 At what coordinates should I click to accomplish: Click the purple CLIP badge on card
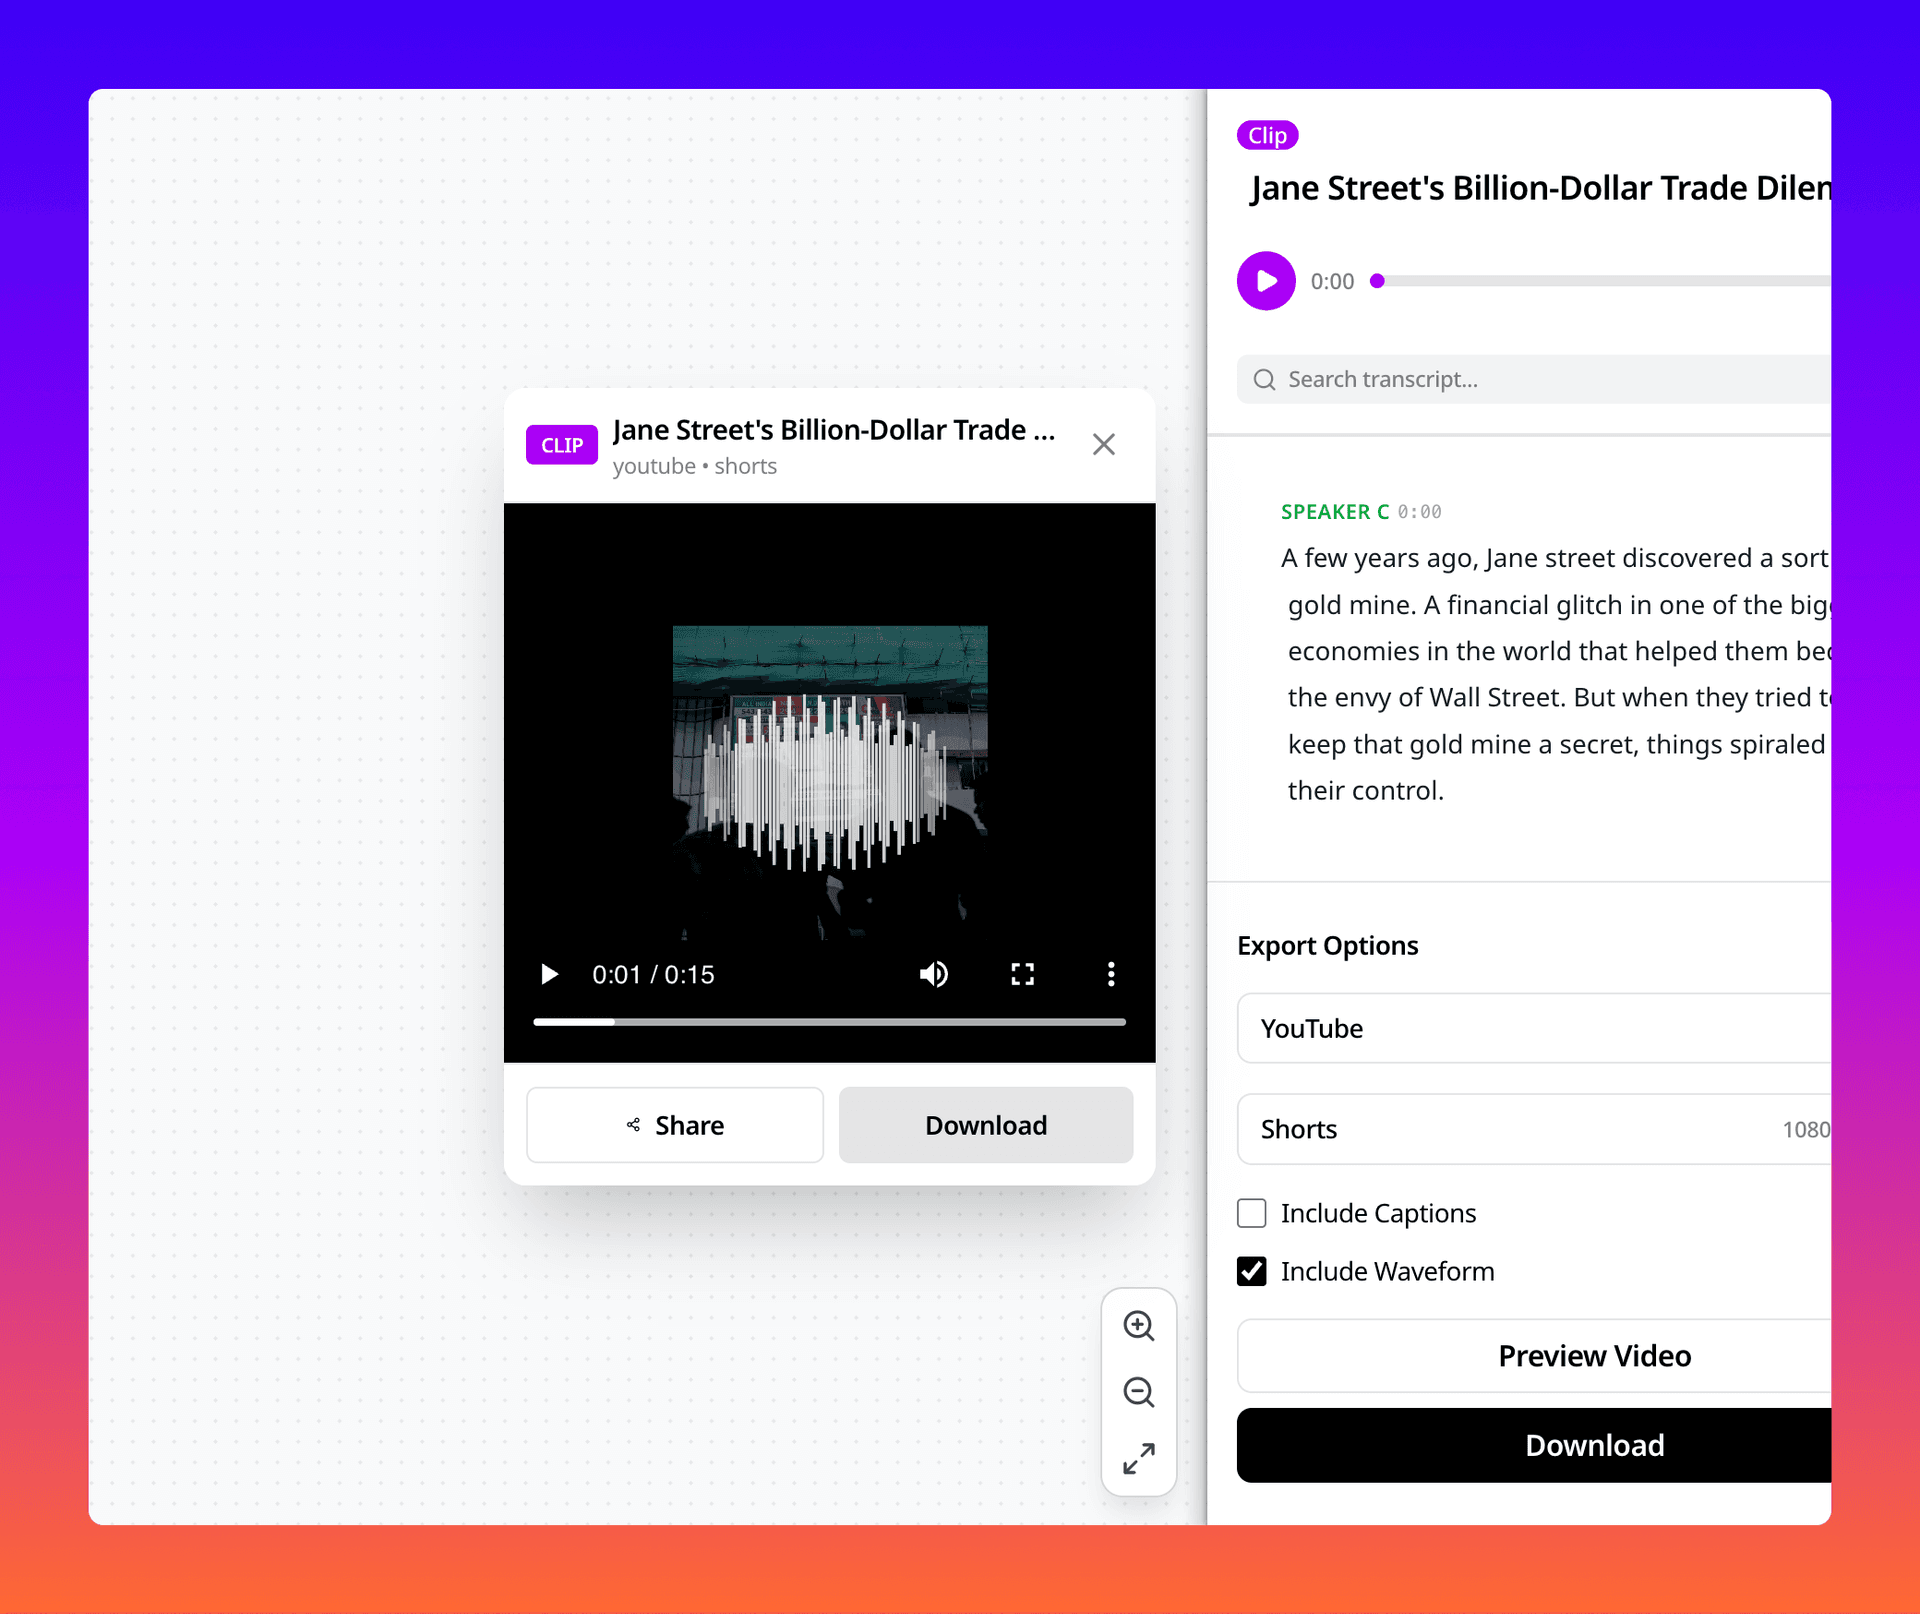click(x=561, y=445)
